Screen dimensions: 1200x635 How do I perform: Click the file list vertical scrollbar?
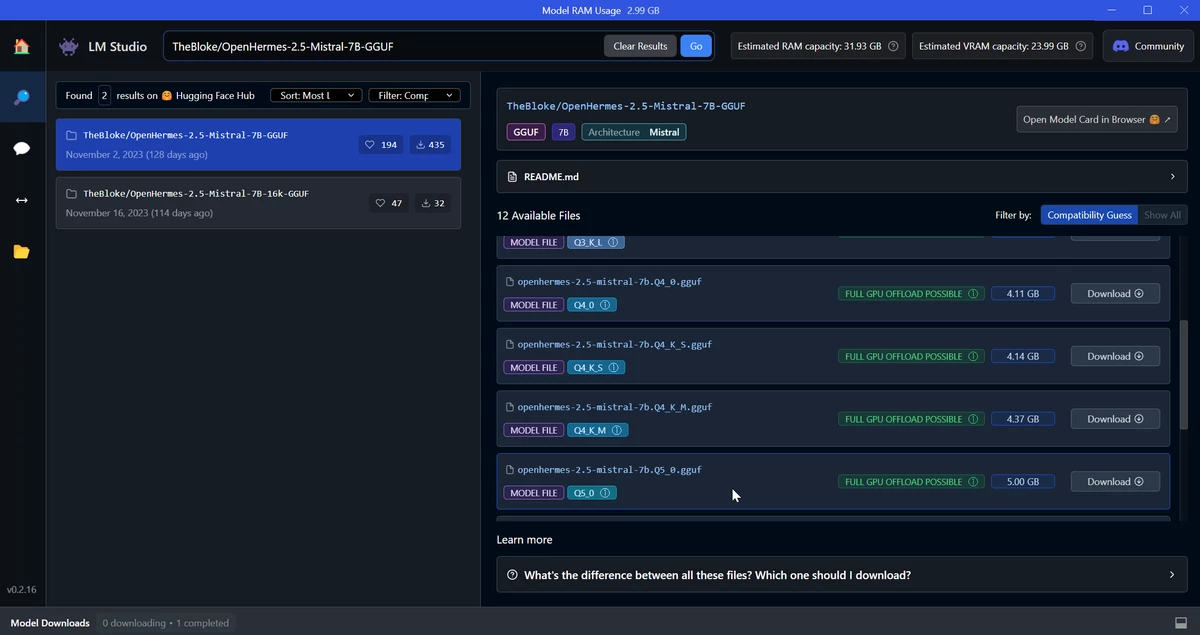1184,375
